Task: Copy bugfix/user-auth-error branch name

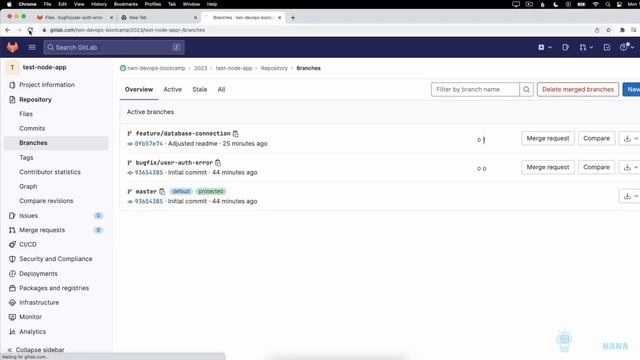Action: coord(218,162)
